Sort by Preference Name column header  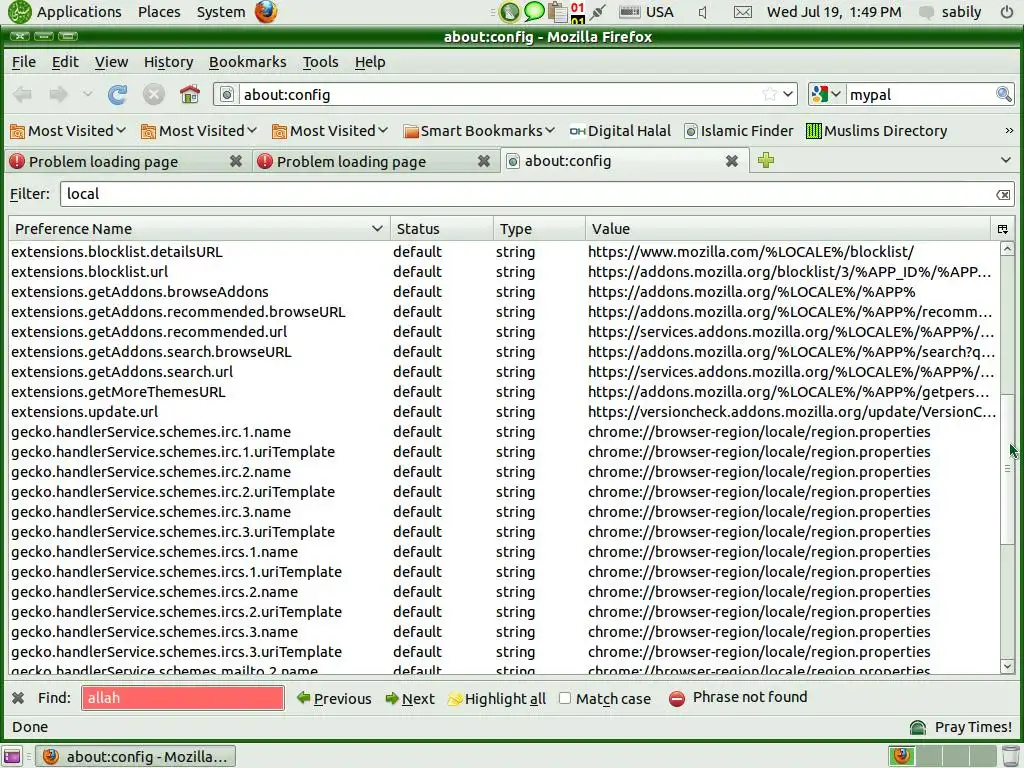click(199, 229)
